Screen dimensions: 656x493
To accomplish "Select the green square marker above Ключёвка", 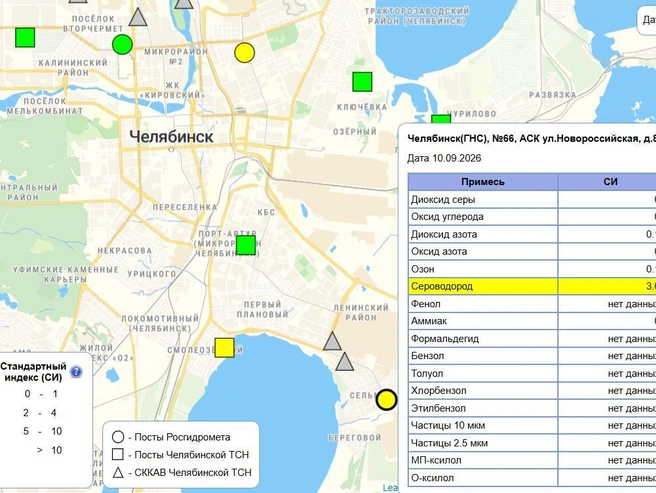I will pos(362,82).
